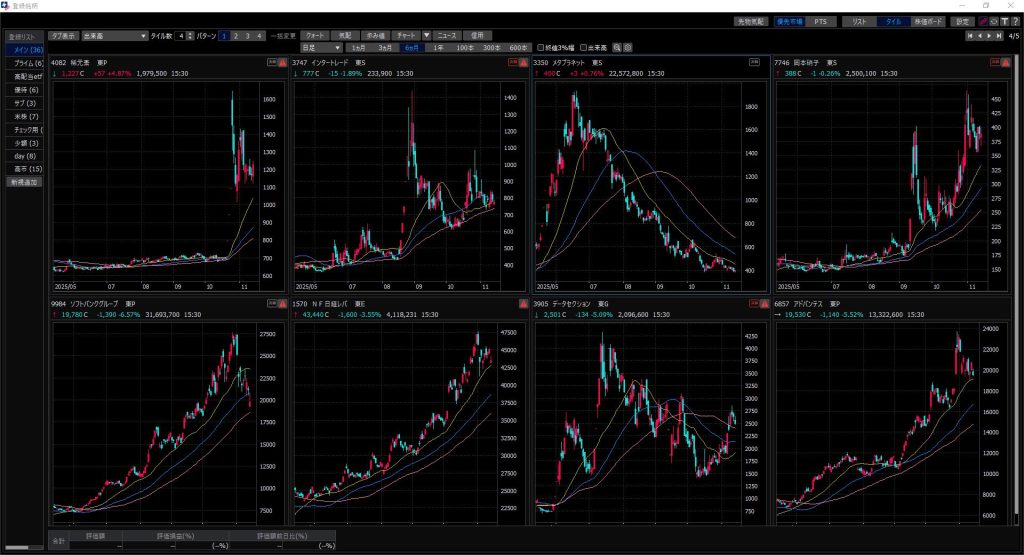Screen dimensions: 1024x555
Task: Switch to リスト view tab
Action: click(859, 21)
